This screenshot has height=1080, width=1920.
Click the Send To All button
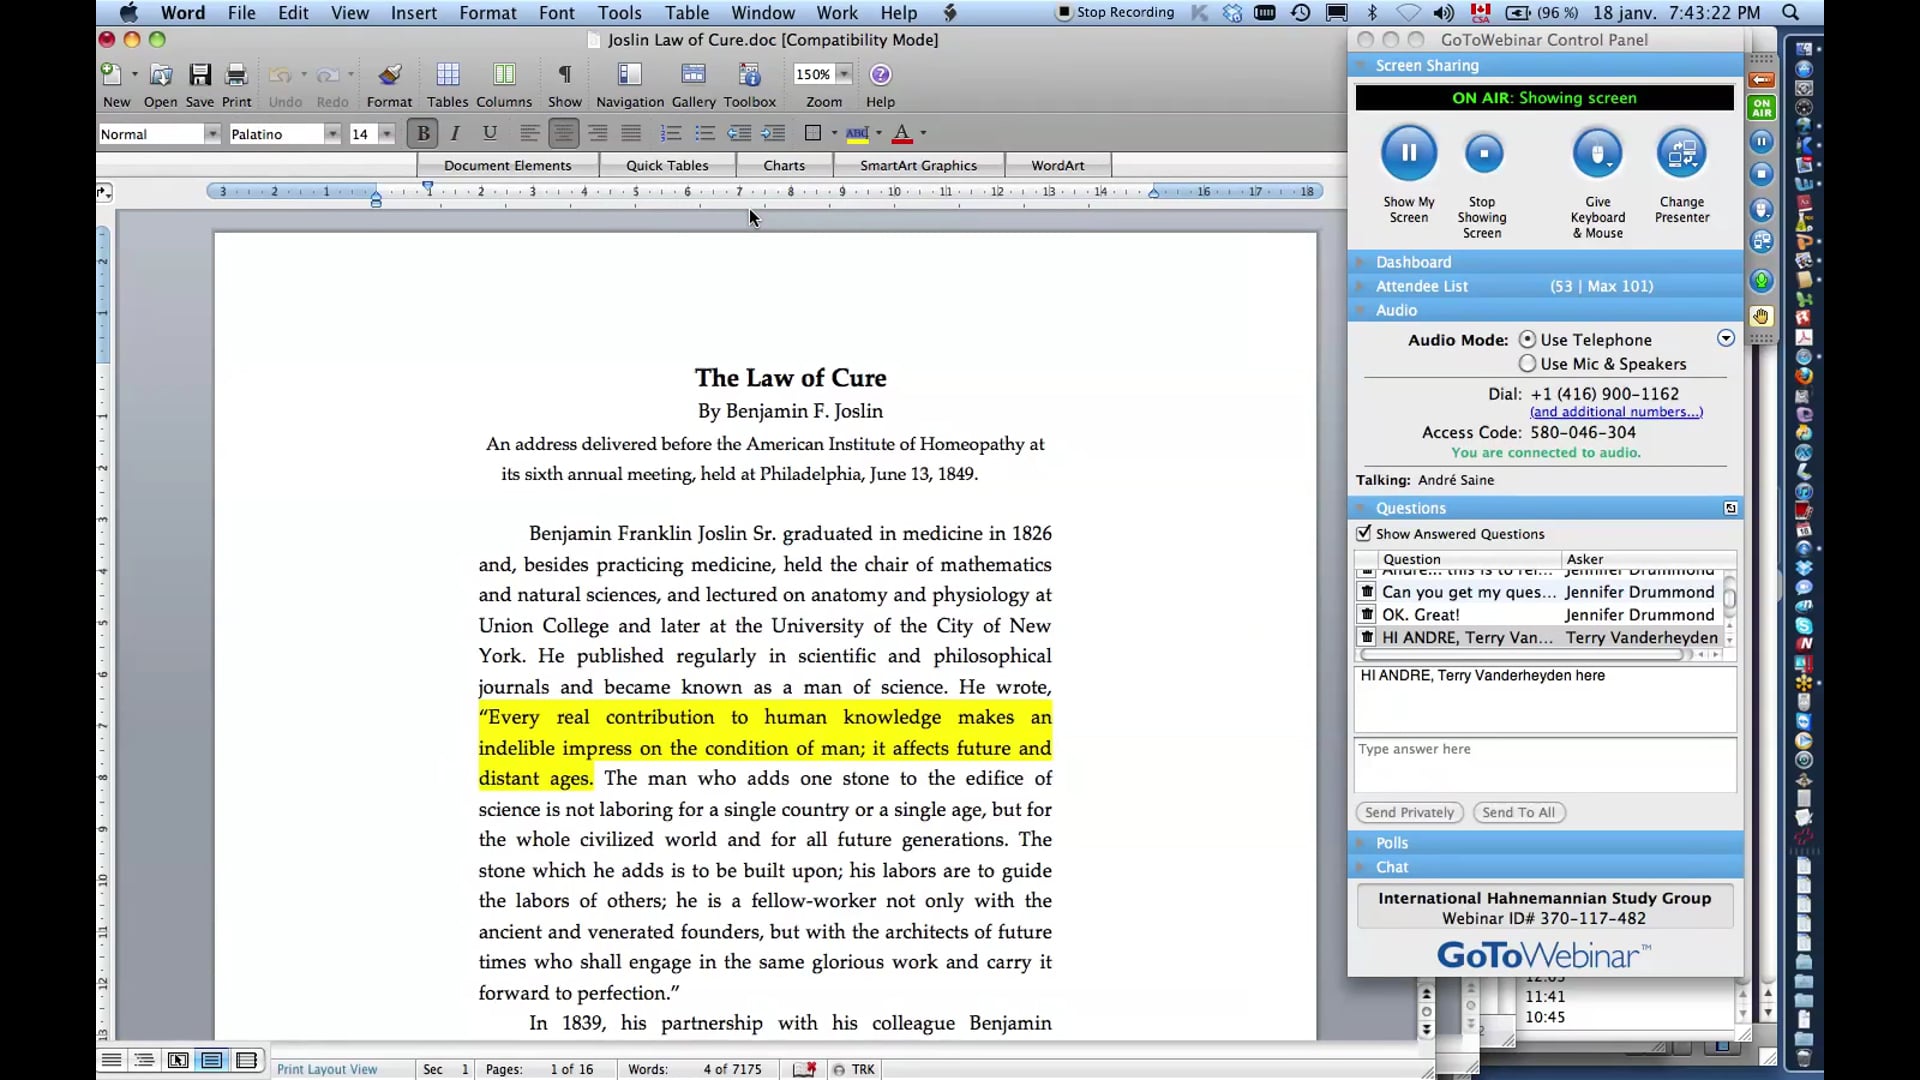(x=1518, y=813)
